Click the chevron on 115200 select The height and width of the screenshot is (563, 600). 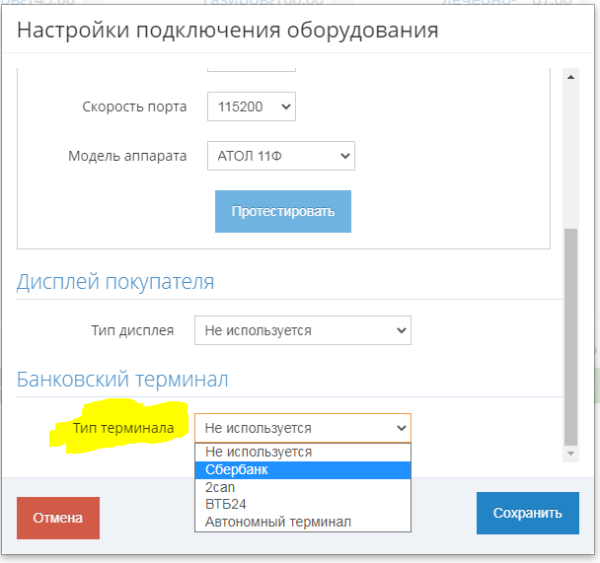[x=286, y=107]
